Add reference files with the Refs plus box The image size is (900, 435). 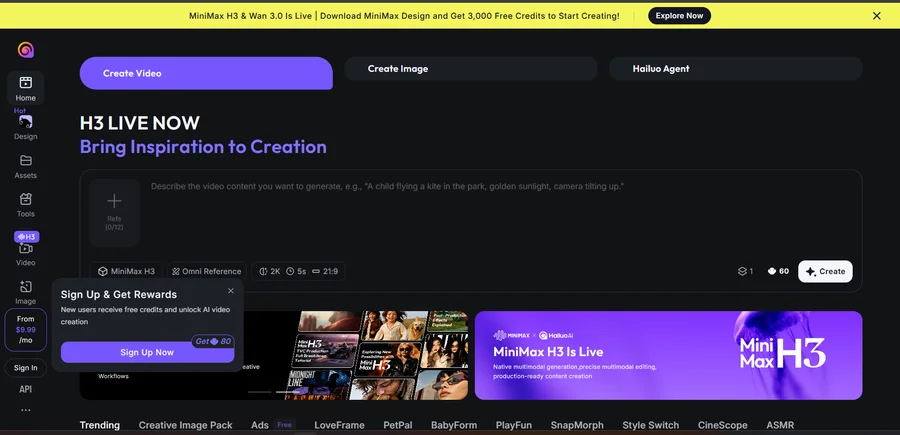pyautogui.click(x=114, y=213)
